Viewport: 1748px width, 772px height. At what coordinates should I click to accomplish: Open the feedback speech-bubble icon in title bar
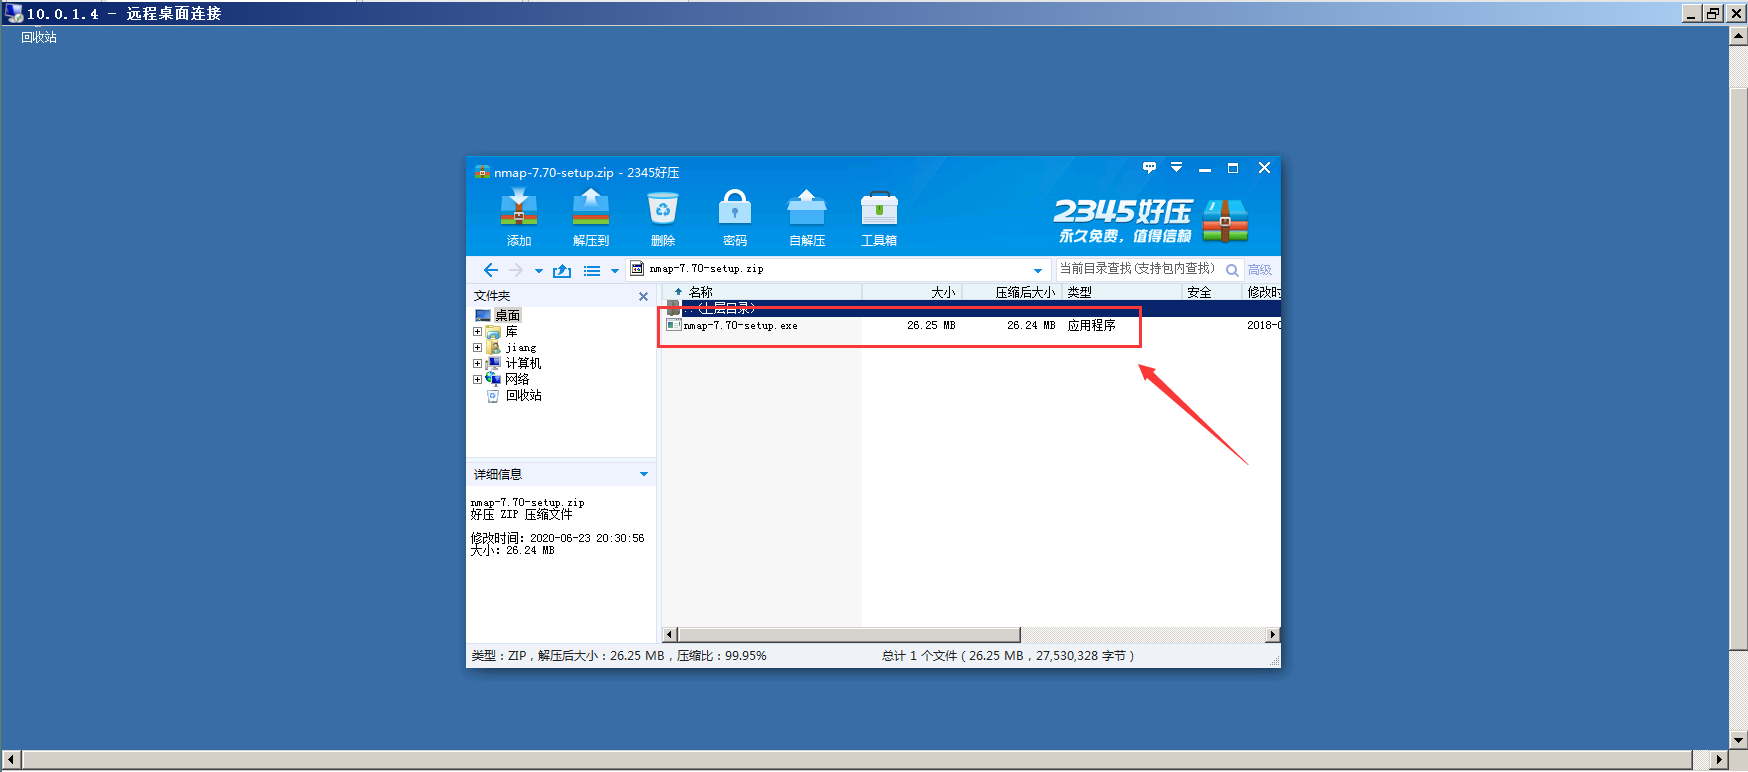click(x=1149, y=167)
